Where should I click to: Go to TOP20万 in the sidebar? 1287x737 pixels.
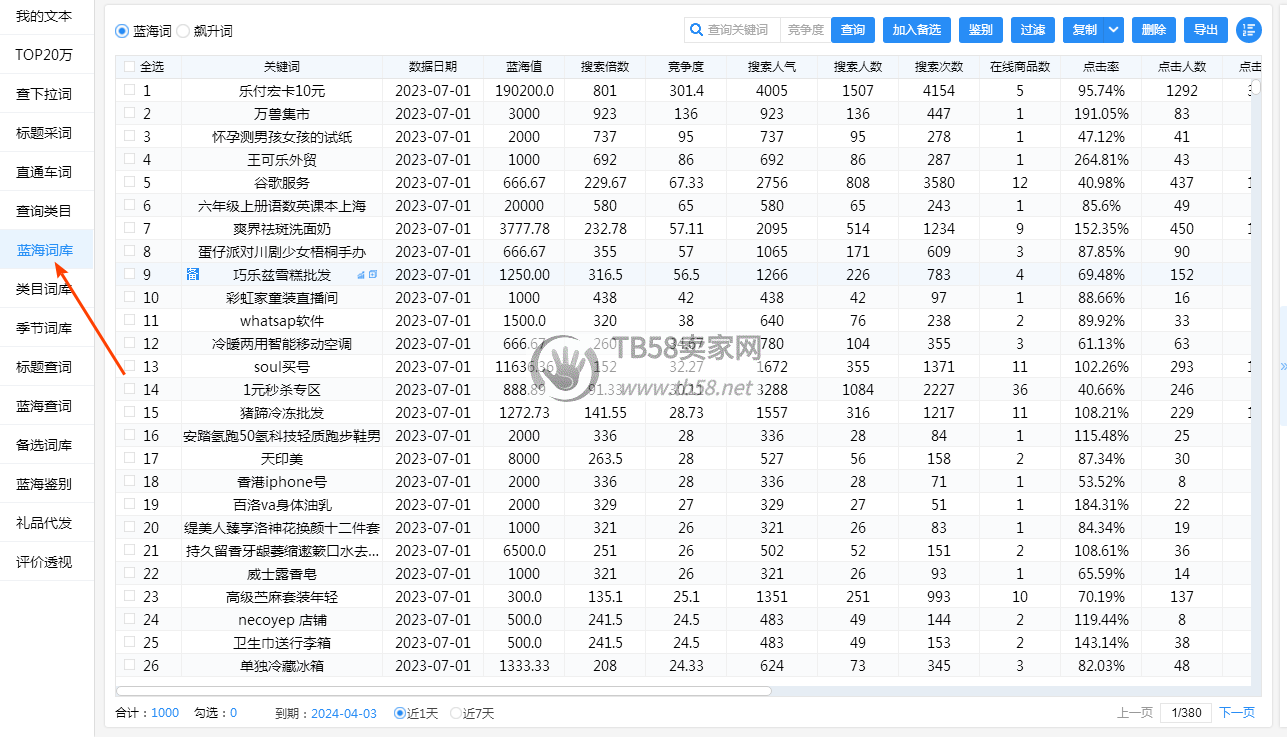click(45, 55)
